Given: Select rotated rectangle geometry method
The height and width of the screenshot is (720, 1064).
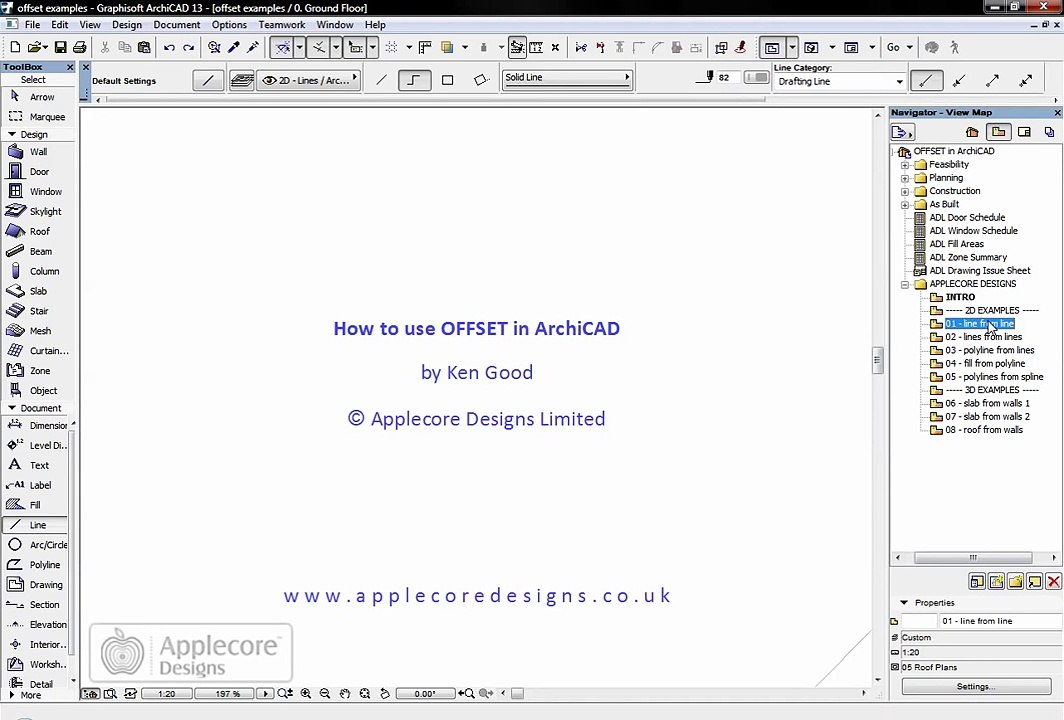Looking at the screenshot, I should pos(481,80).
